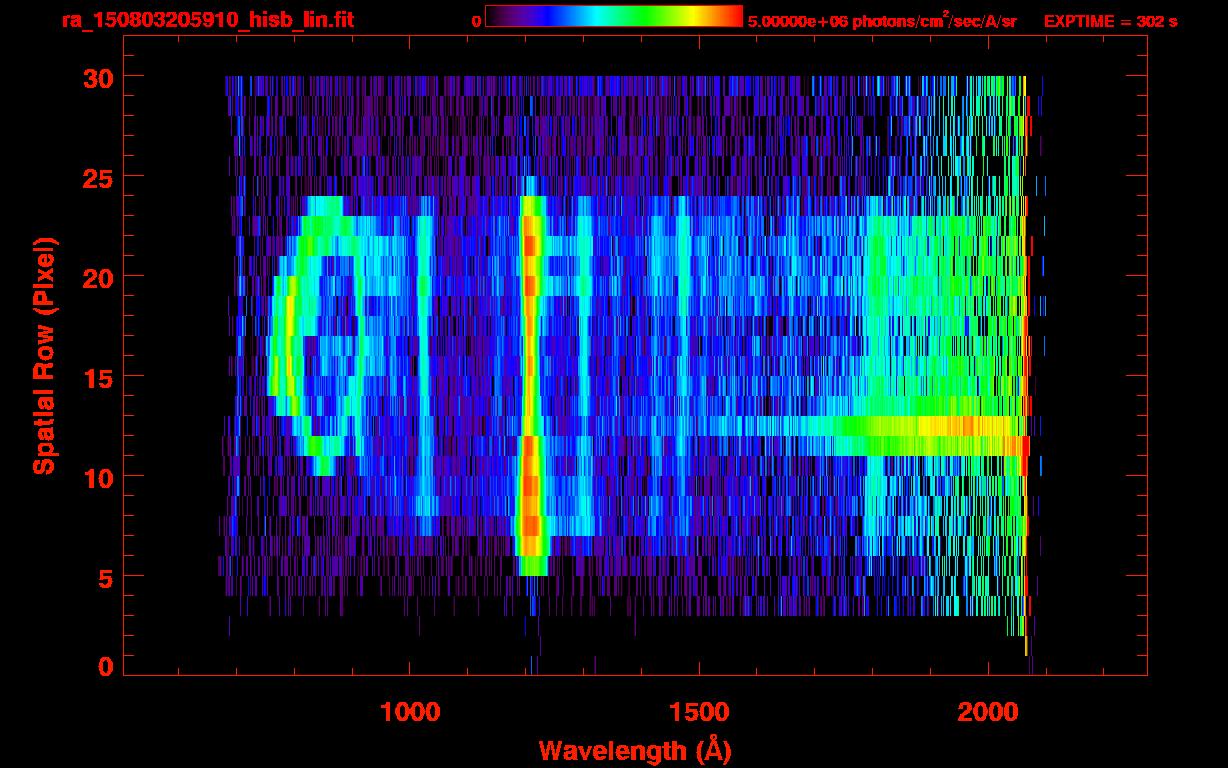Click the y-axis tick label 25
Viewport: 1228px width, 768px height.
(x=98, y=177)
